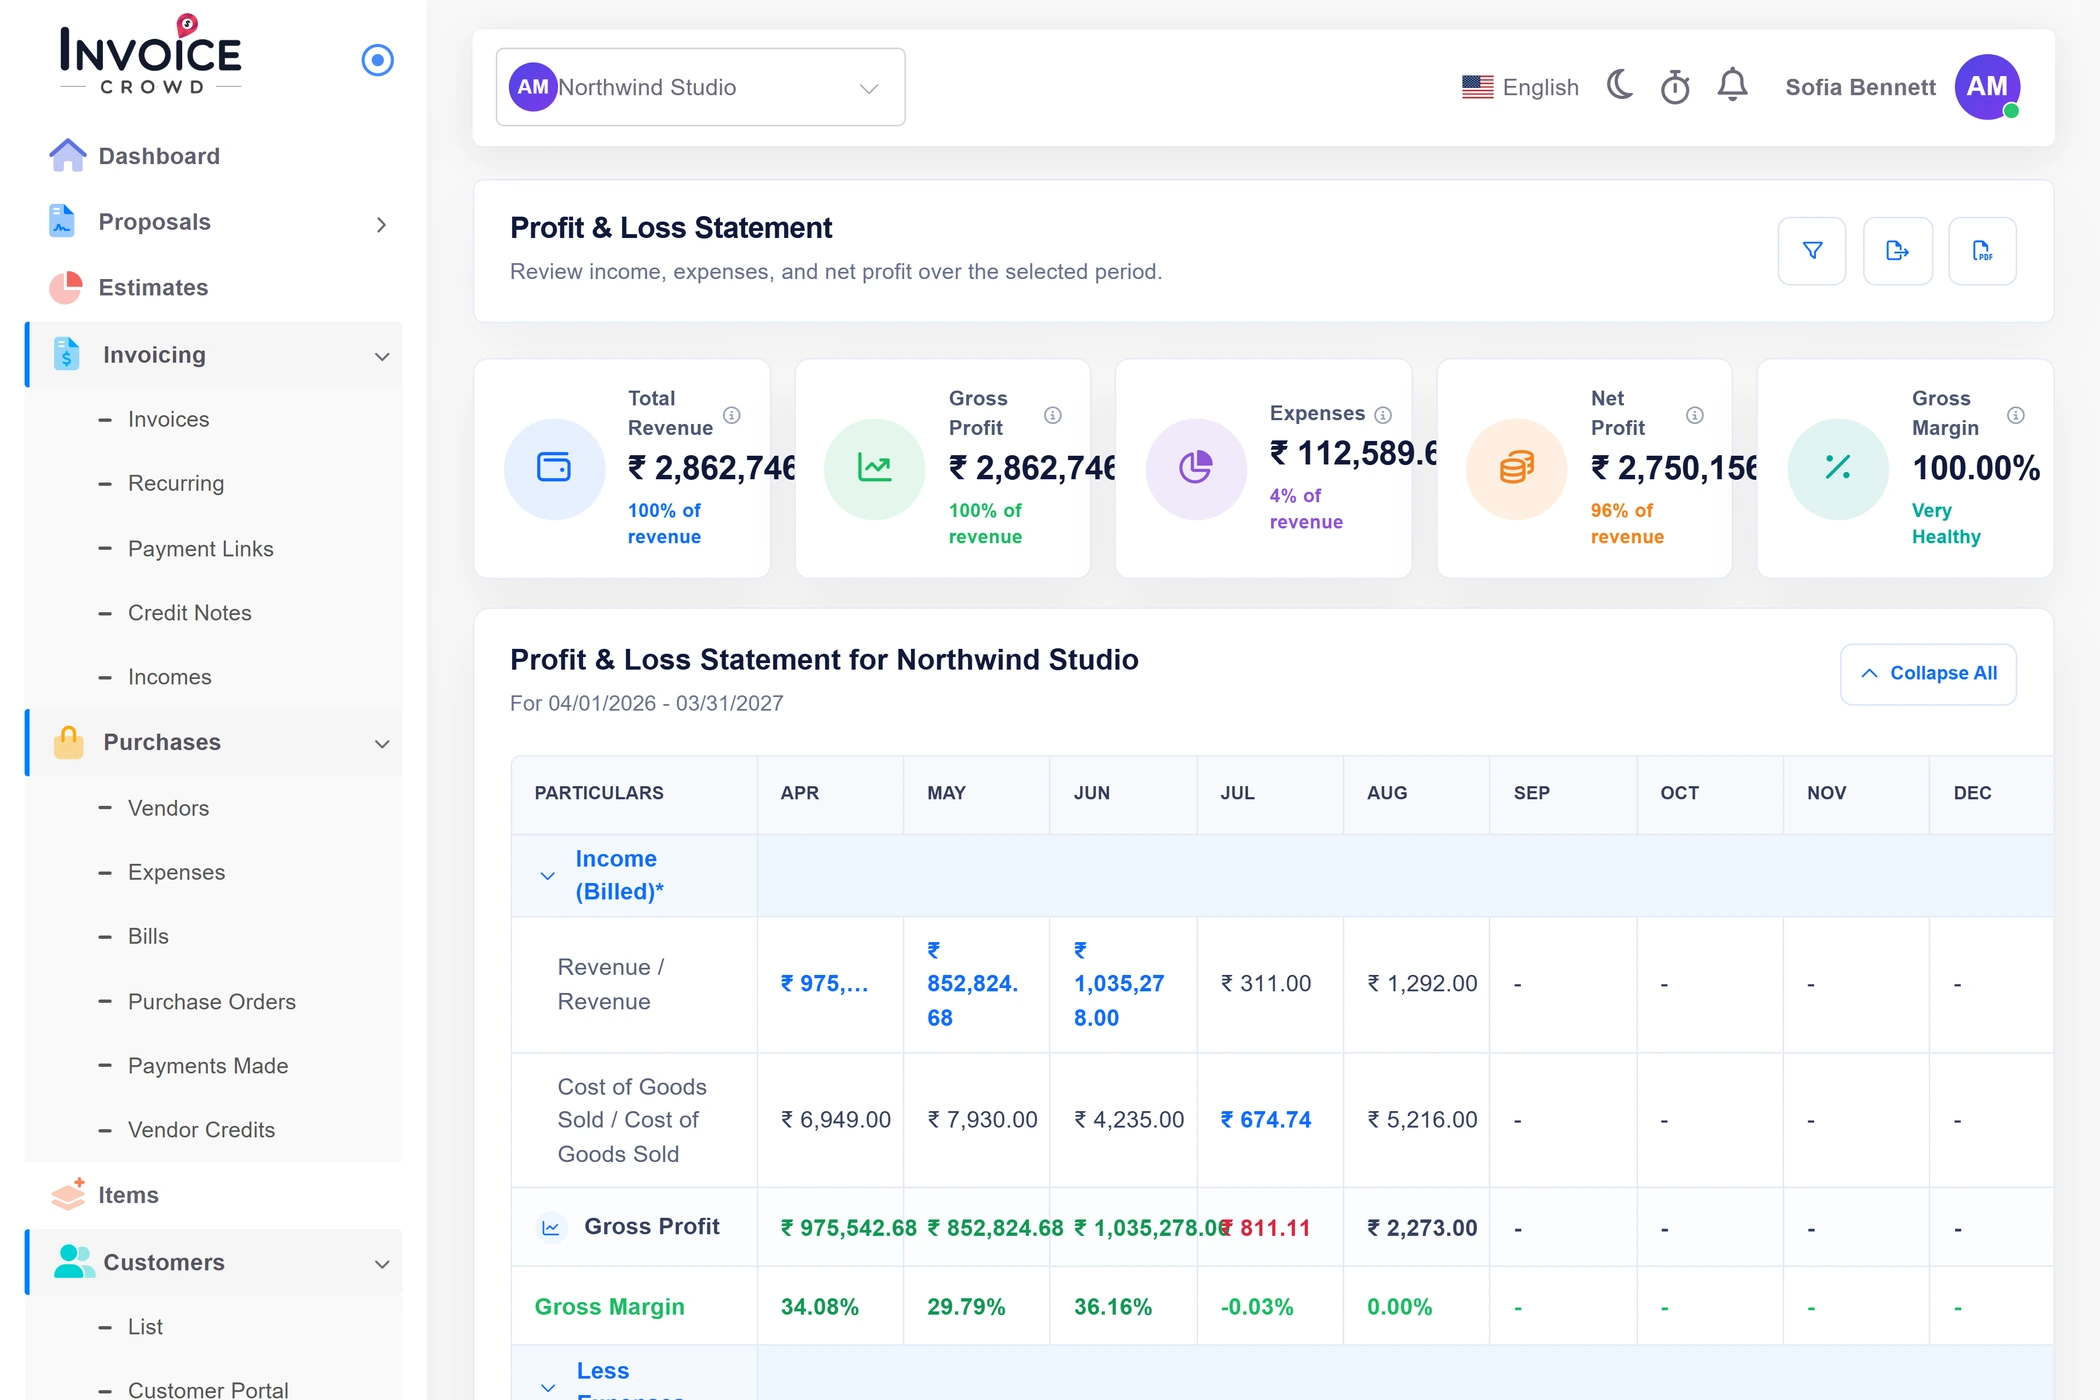
Task: Open Vendor Credits page
Action: tap(201, 1129)
